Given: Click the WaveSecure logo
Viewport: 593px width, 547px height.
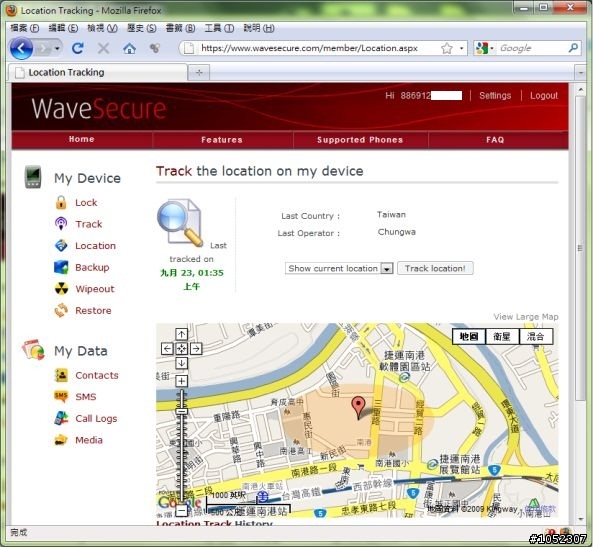Looking at the screenshot, I should [x=99, y=109].
